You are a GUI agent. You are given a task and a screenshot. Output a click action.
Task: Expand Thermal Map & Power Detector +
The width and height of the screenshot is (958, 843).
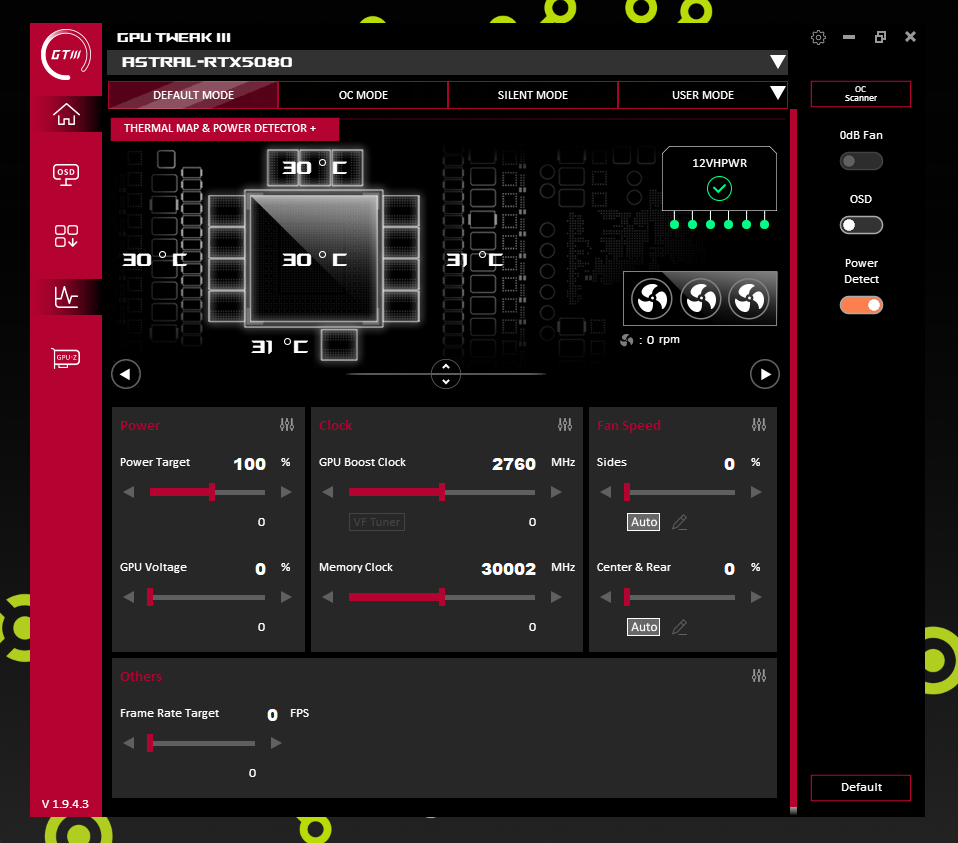[225, 128]
